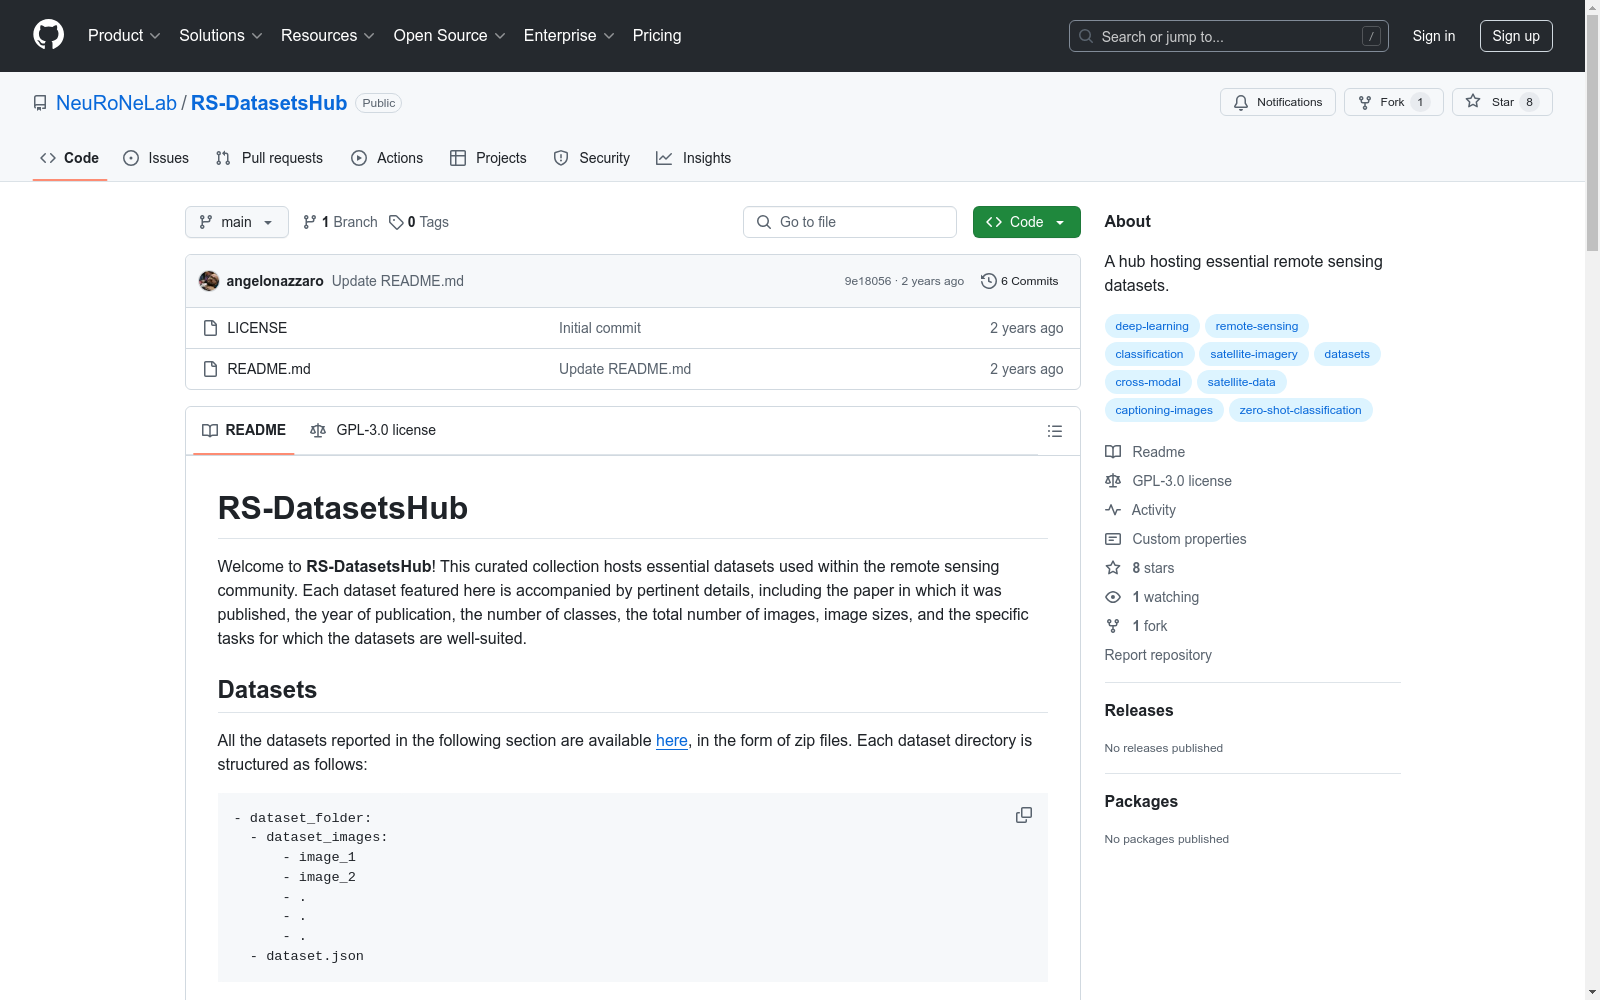The image size is (1600, 1000).
Task: Click the 8 stars link
Action: [1153, 568]
